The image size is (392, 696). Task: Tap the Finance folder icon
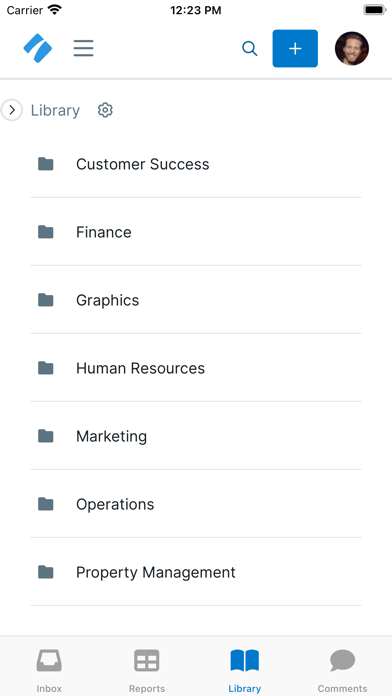click(46, 232)
